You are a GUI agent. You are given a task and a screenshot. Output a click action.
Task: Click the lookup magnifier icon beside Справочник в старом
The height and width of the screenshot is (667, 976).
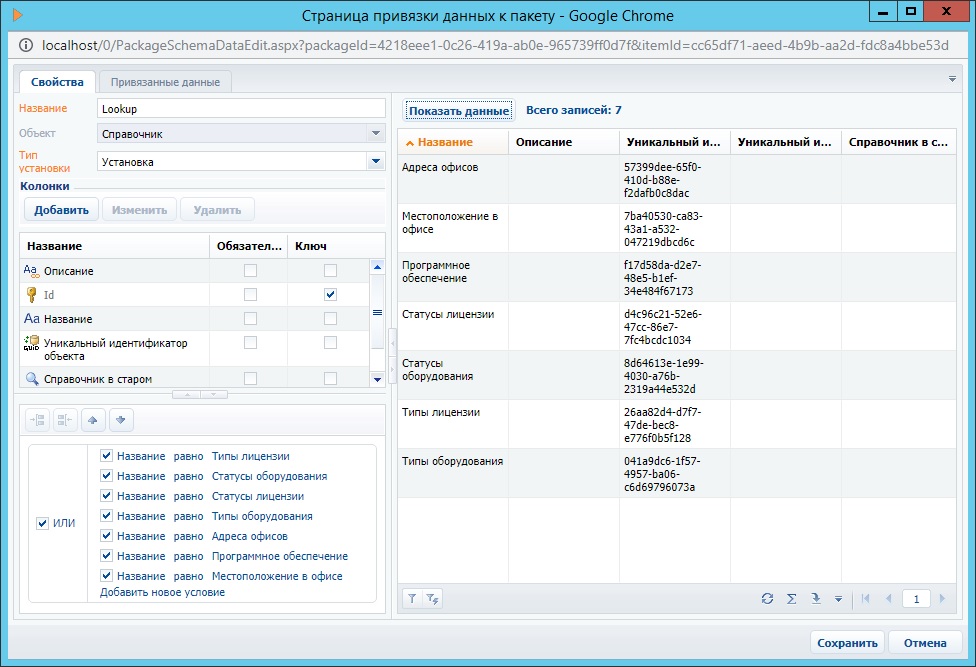(32, 378)
